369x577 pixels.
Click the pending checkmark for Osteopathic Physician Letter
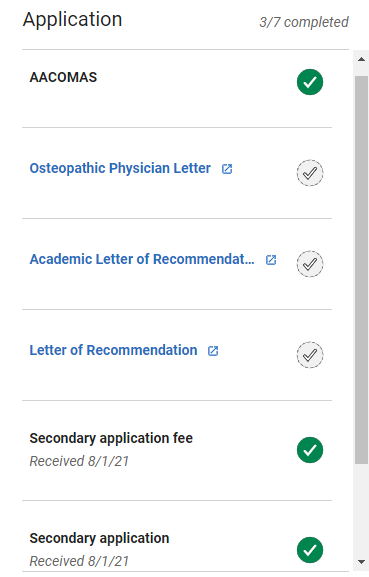[x=310, y=173]
